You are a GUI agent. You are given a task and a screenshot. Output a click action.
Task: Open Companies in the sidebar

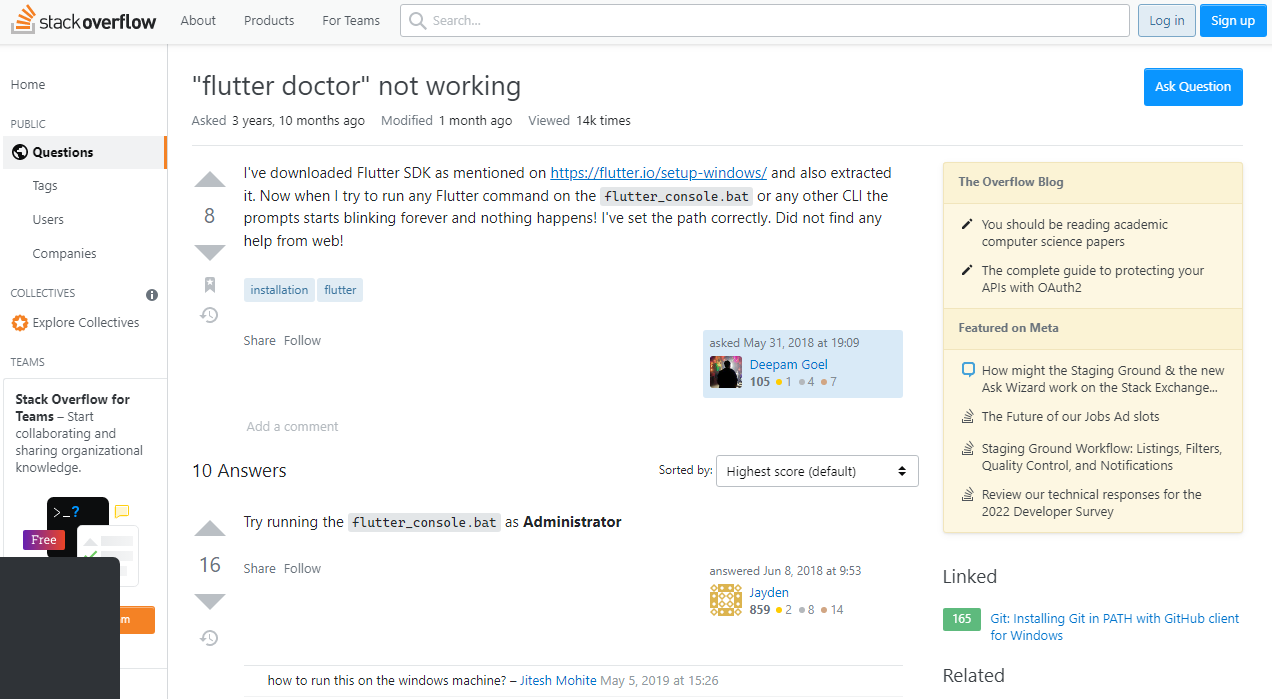tap(64, 254)
